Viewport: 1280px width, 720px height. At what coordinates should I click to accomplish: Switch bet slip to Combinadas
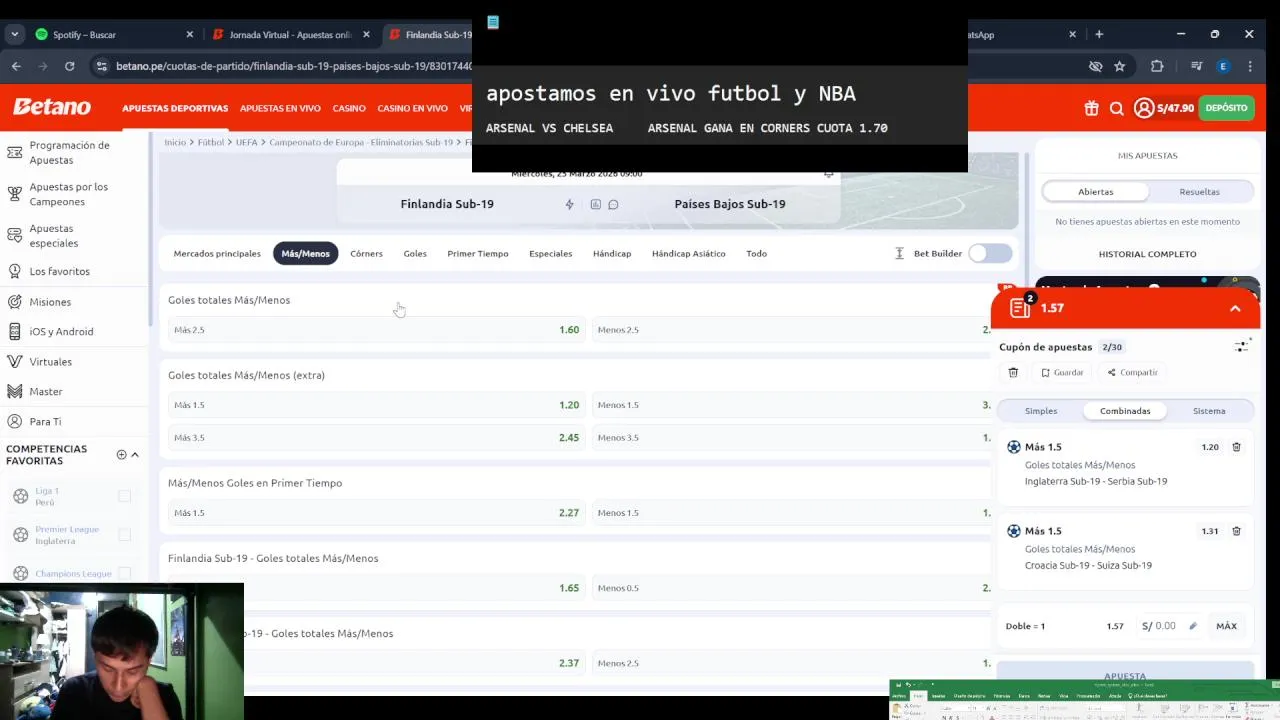[x=1125, y=411]
